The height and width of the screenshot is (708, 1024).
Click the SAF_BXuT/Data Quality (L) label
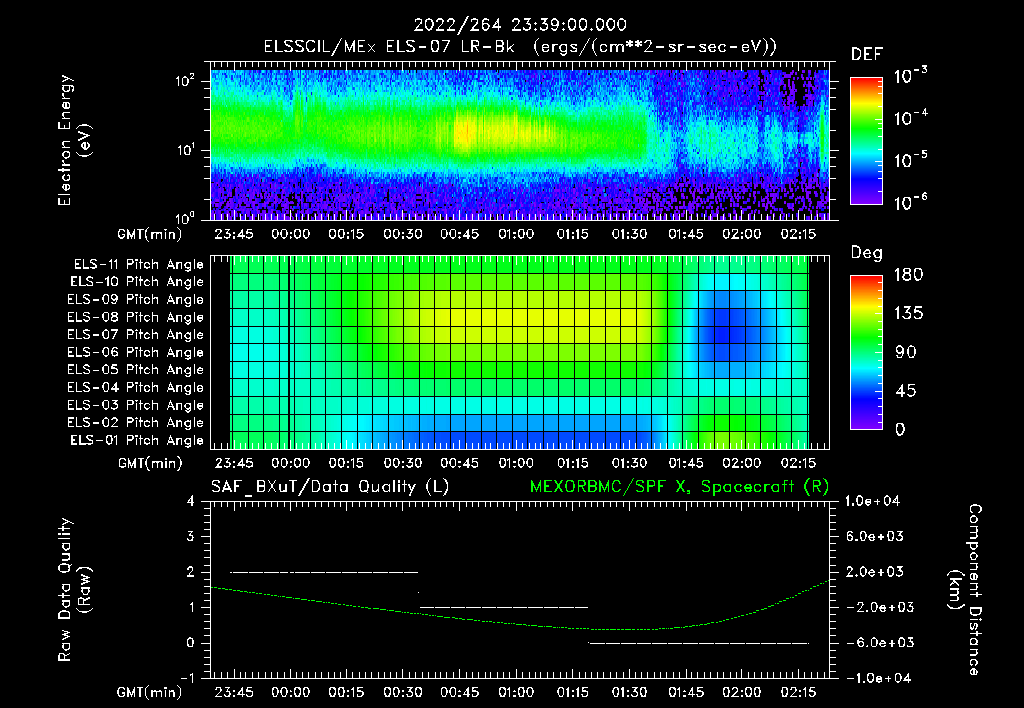click(330, 487)
